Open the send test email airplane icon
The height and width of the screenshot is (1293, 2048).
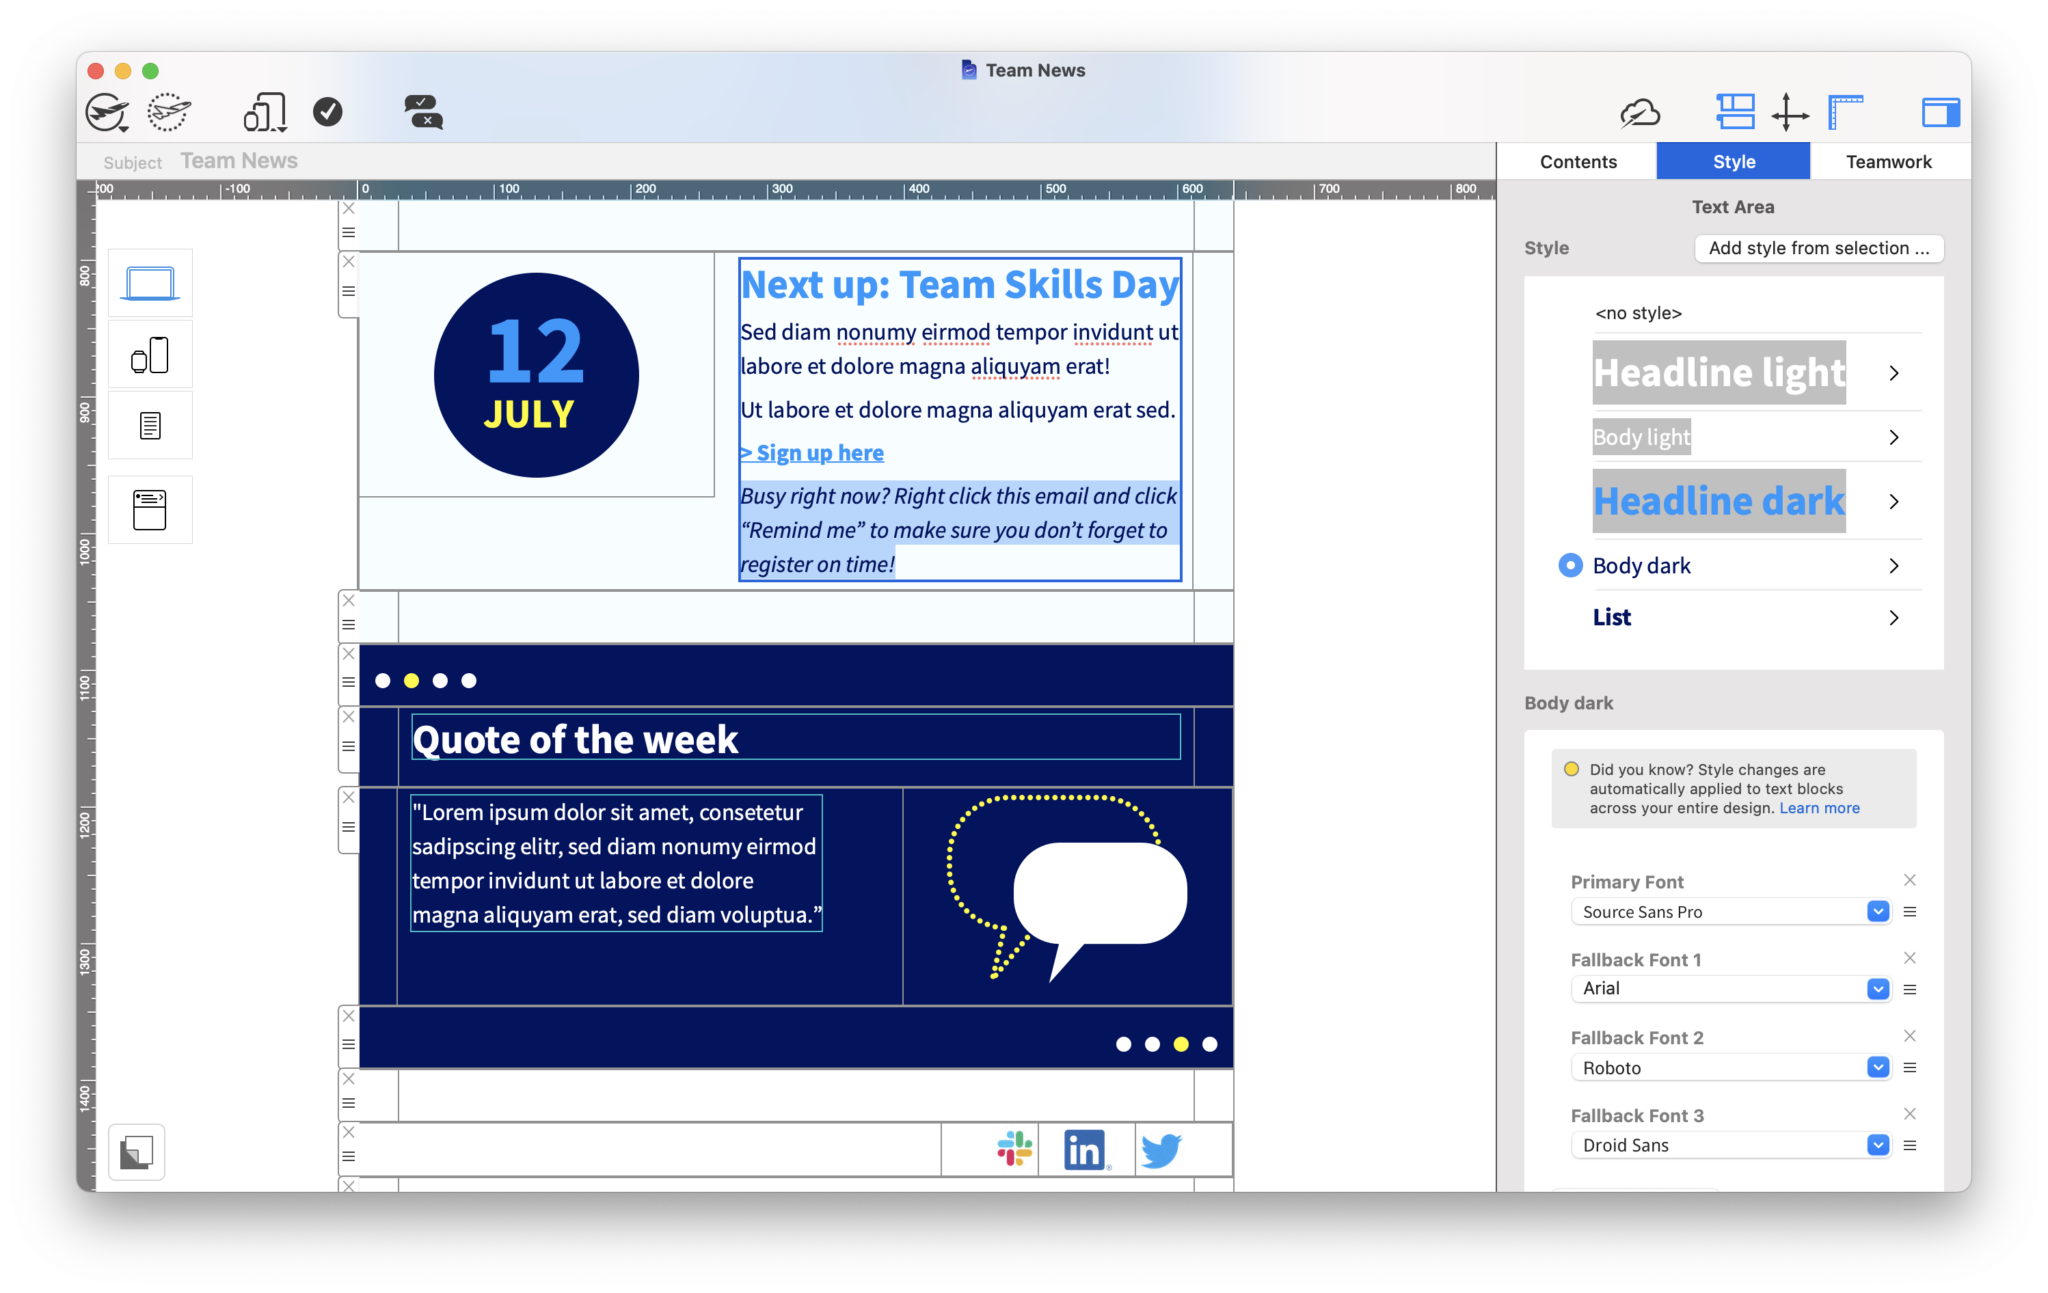point(106,111)
